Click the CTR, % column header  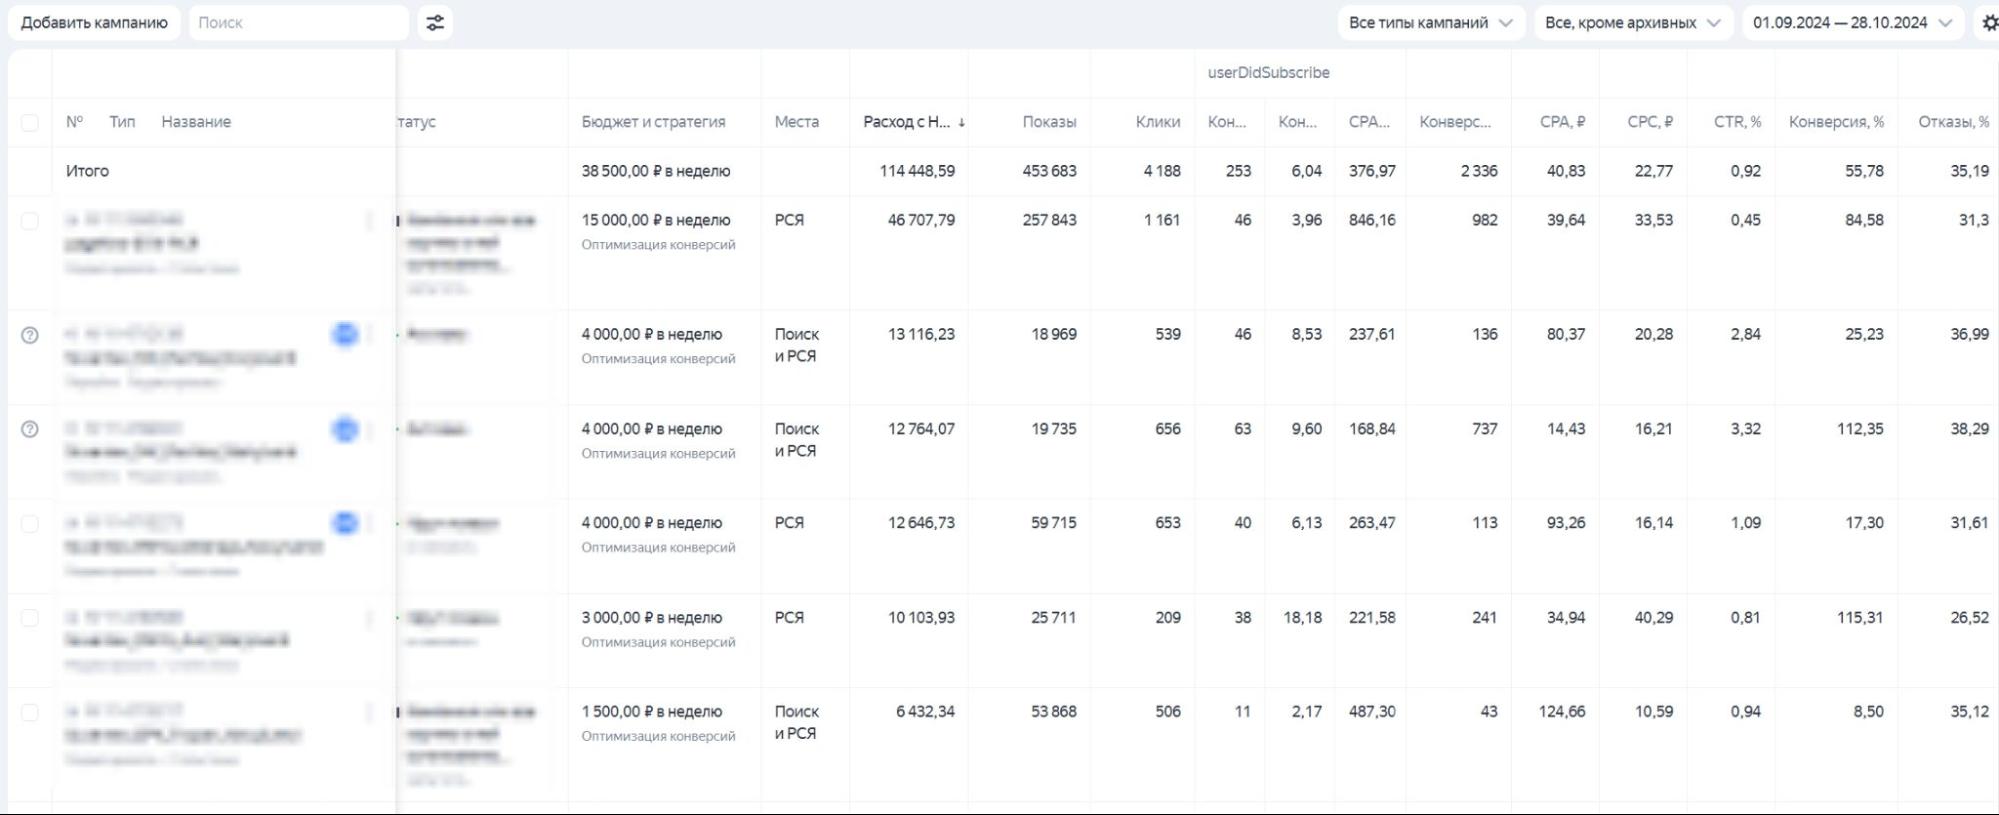(x=1737, y=122)
